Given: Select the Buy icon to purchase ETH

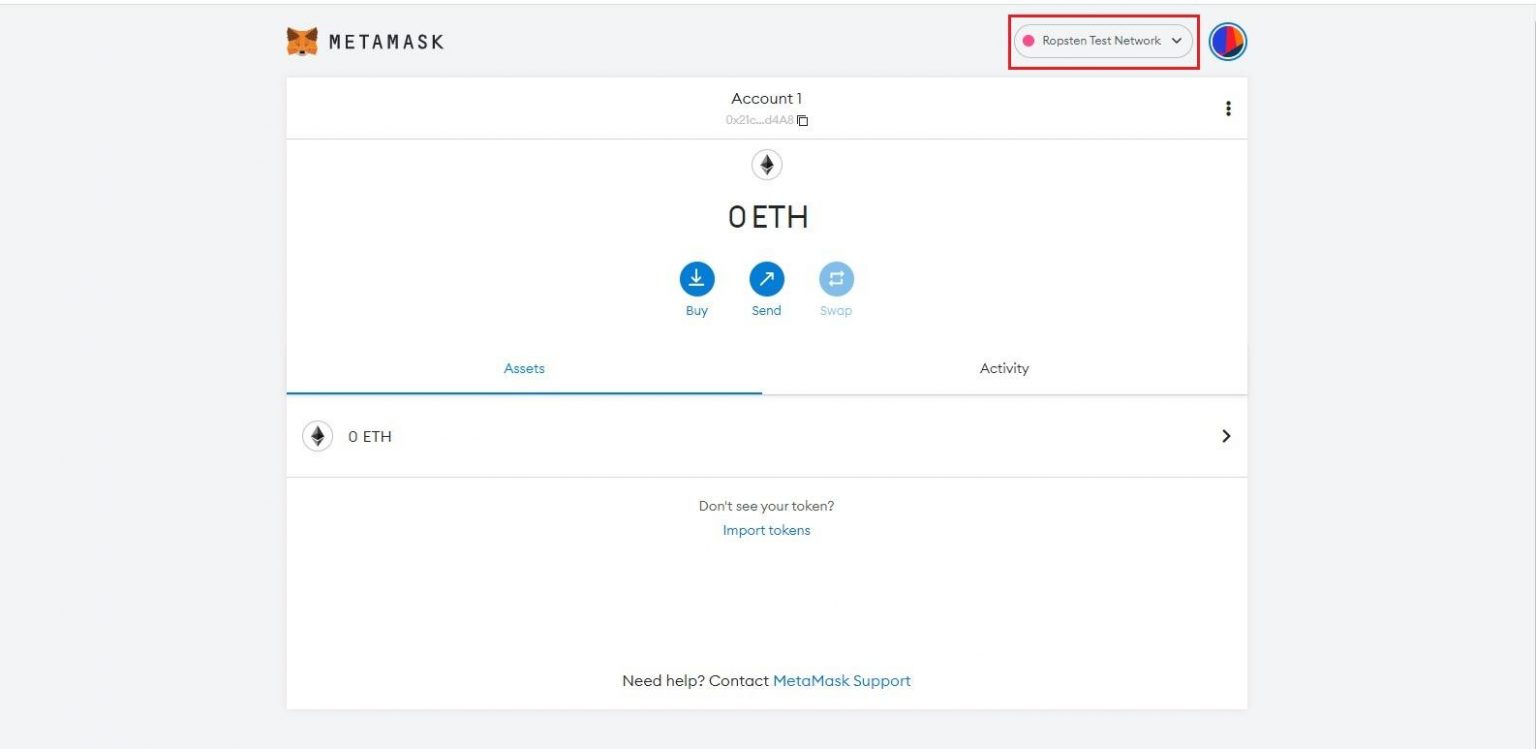Looking at the screenshot, I should 696,281.
